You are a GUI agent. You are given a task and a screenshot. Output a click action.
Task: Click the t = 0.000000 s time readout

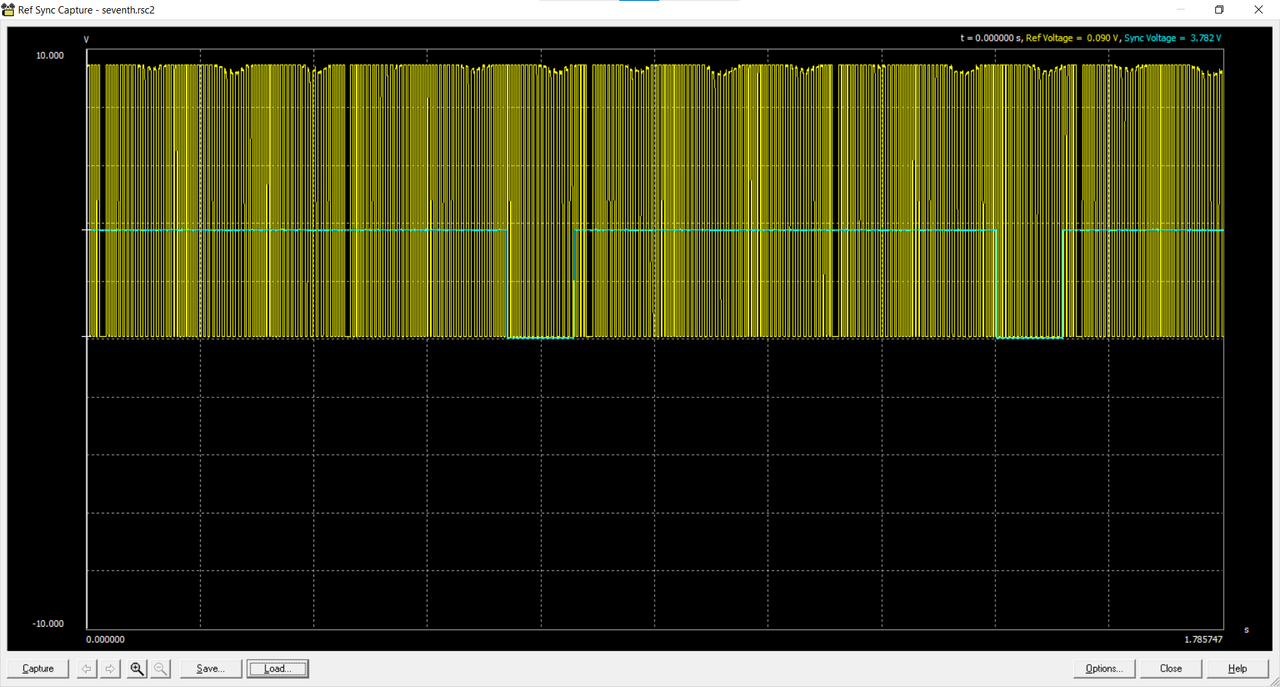coord(990,38)
